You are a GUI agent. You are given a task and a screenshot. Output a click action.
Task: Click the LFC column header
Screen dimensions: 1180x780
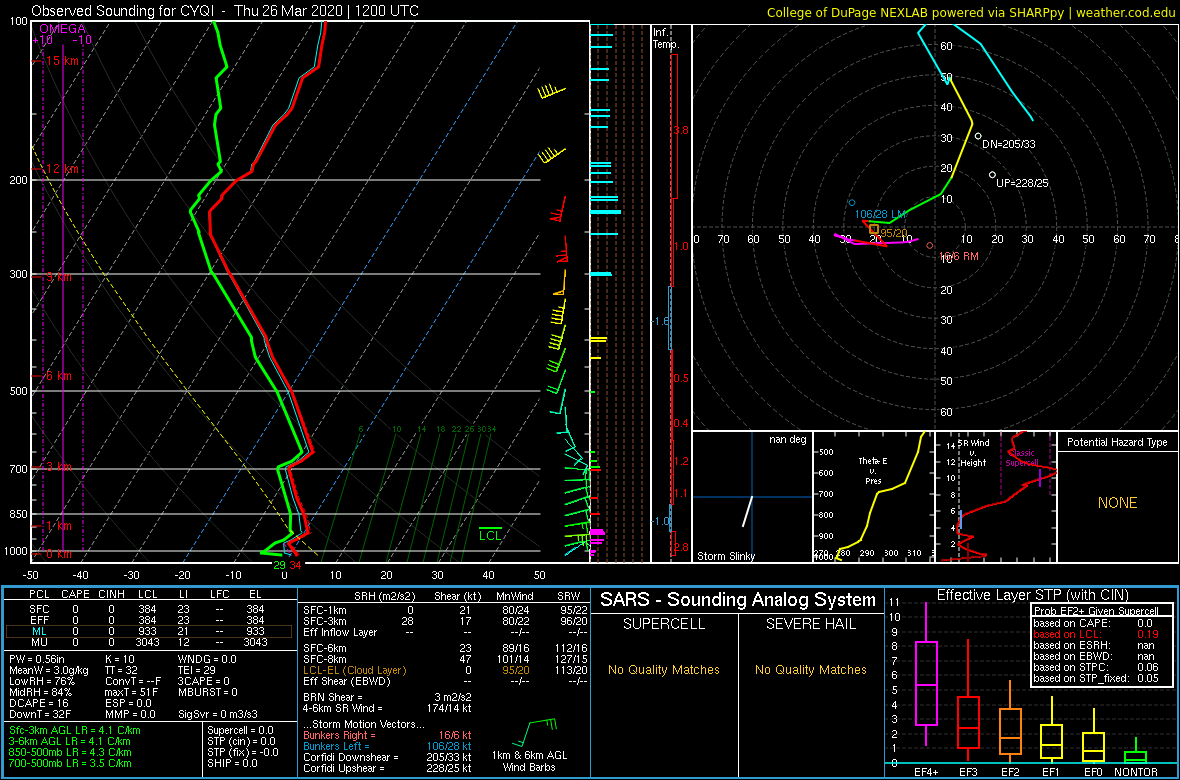[x=219, y=595]
